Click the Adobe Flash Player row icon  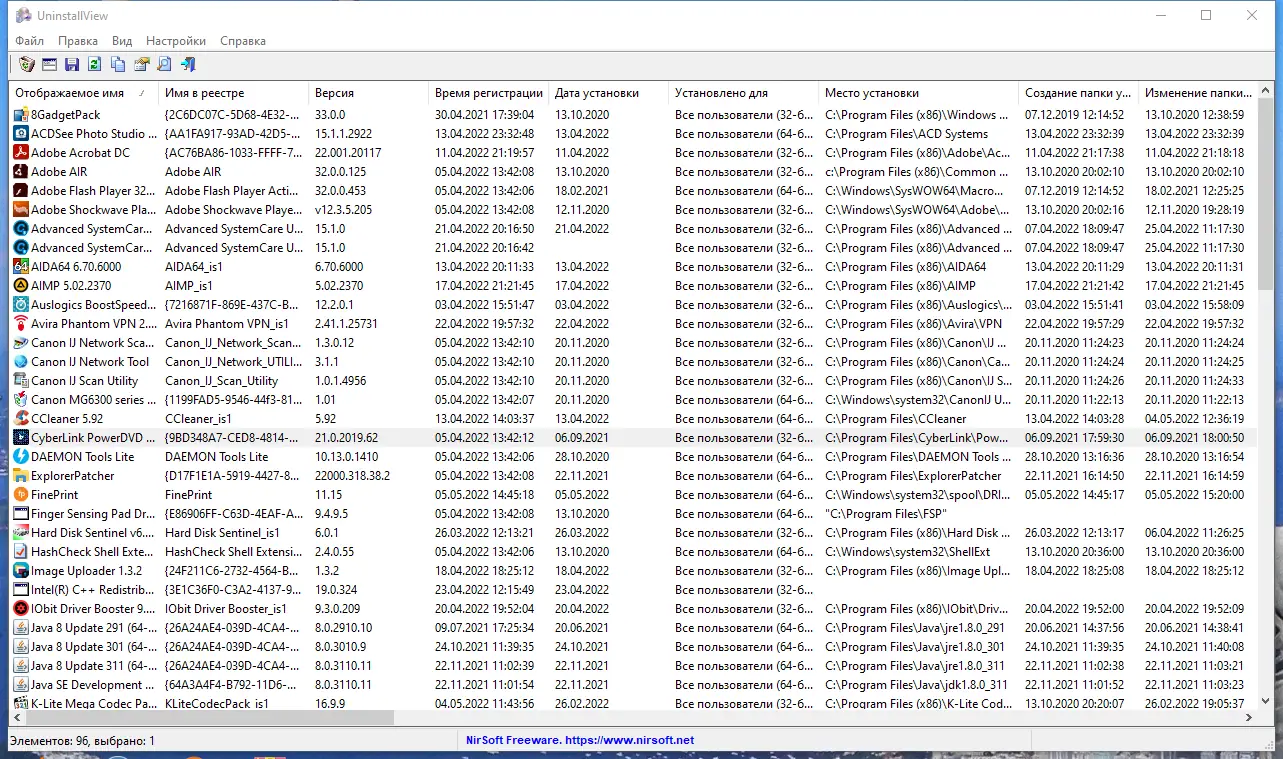coord(21,191)
